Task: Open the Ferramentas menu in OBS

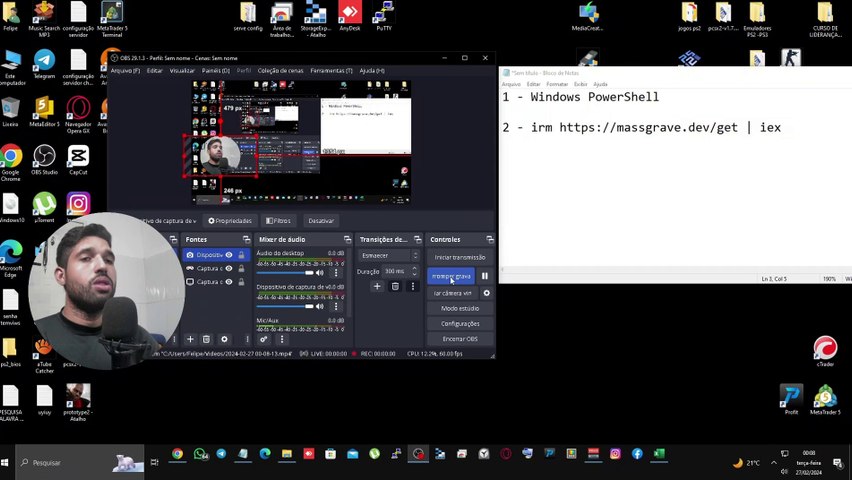Action: pos(330,71)
